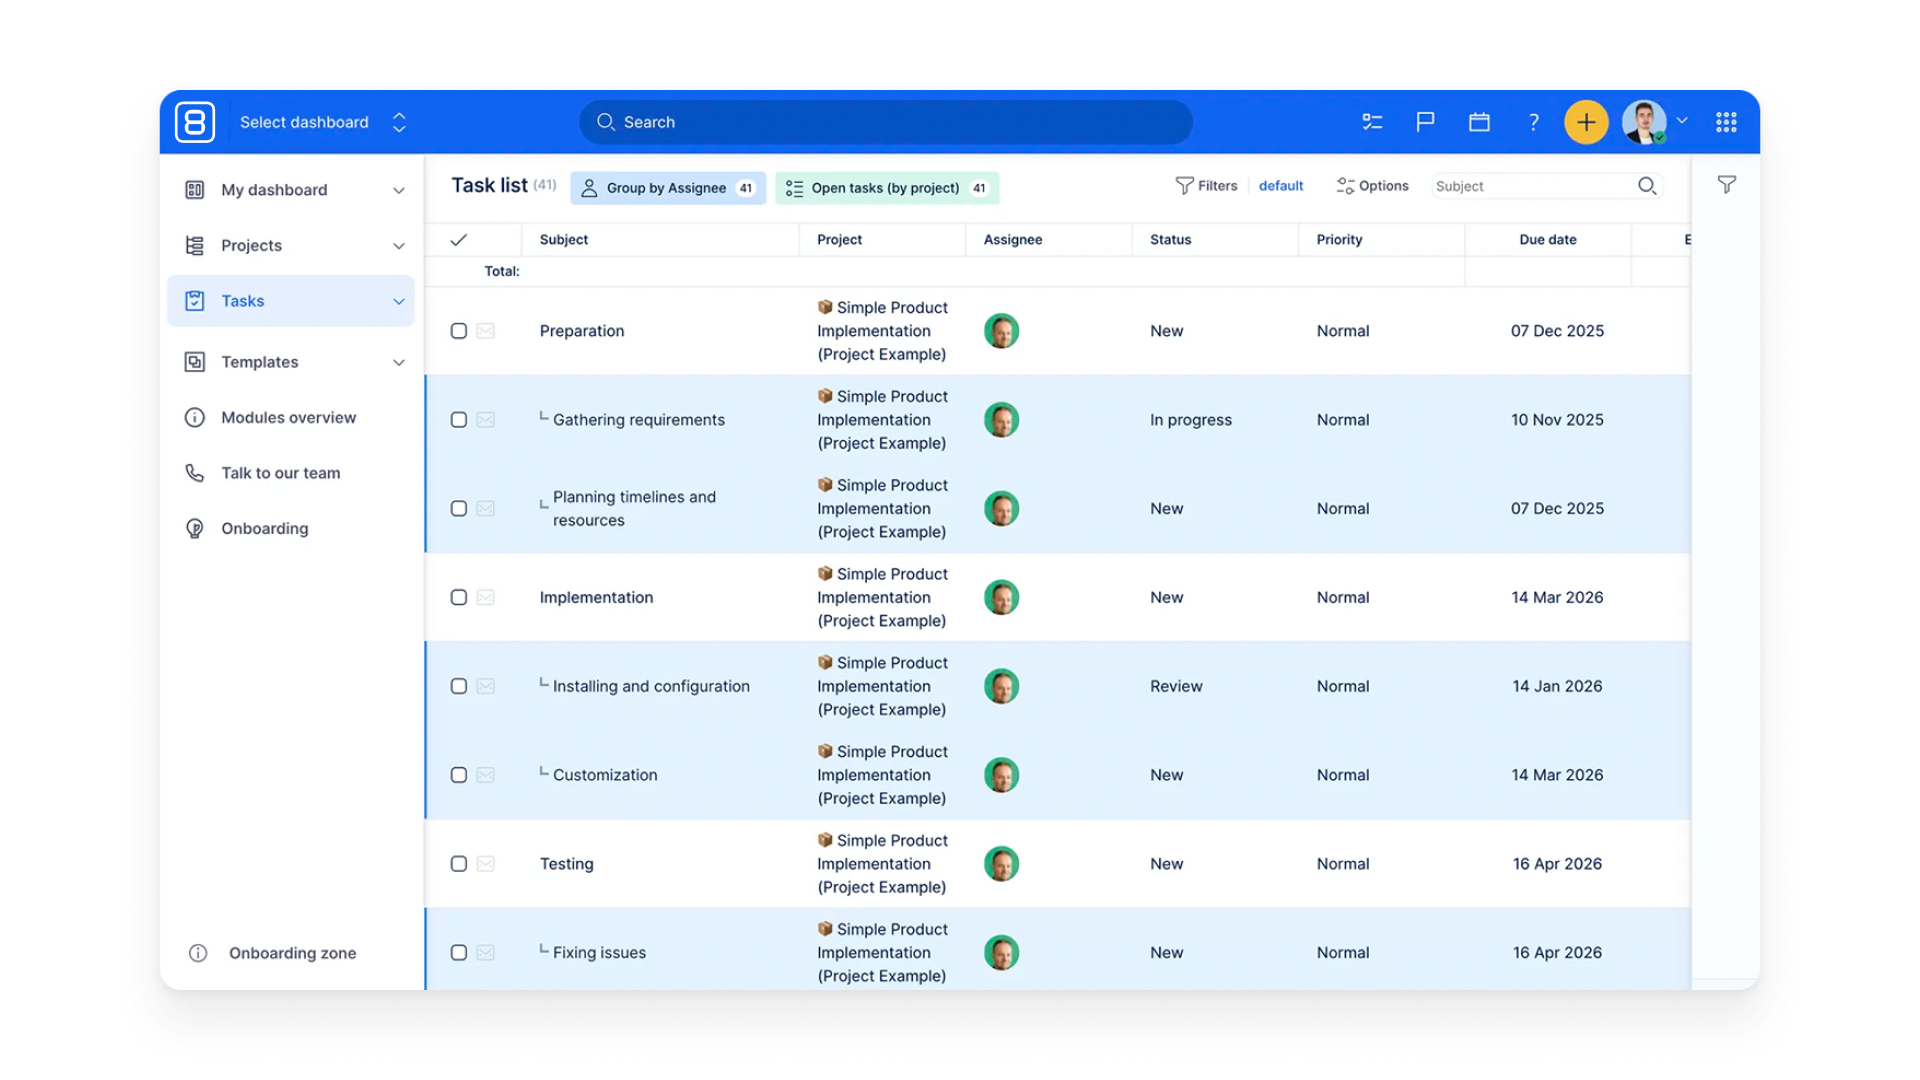Click the filter funnel icon on right panel

[x=1726, y=185]
